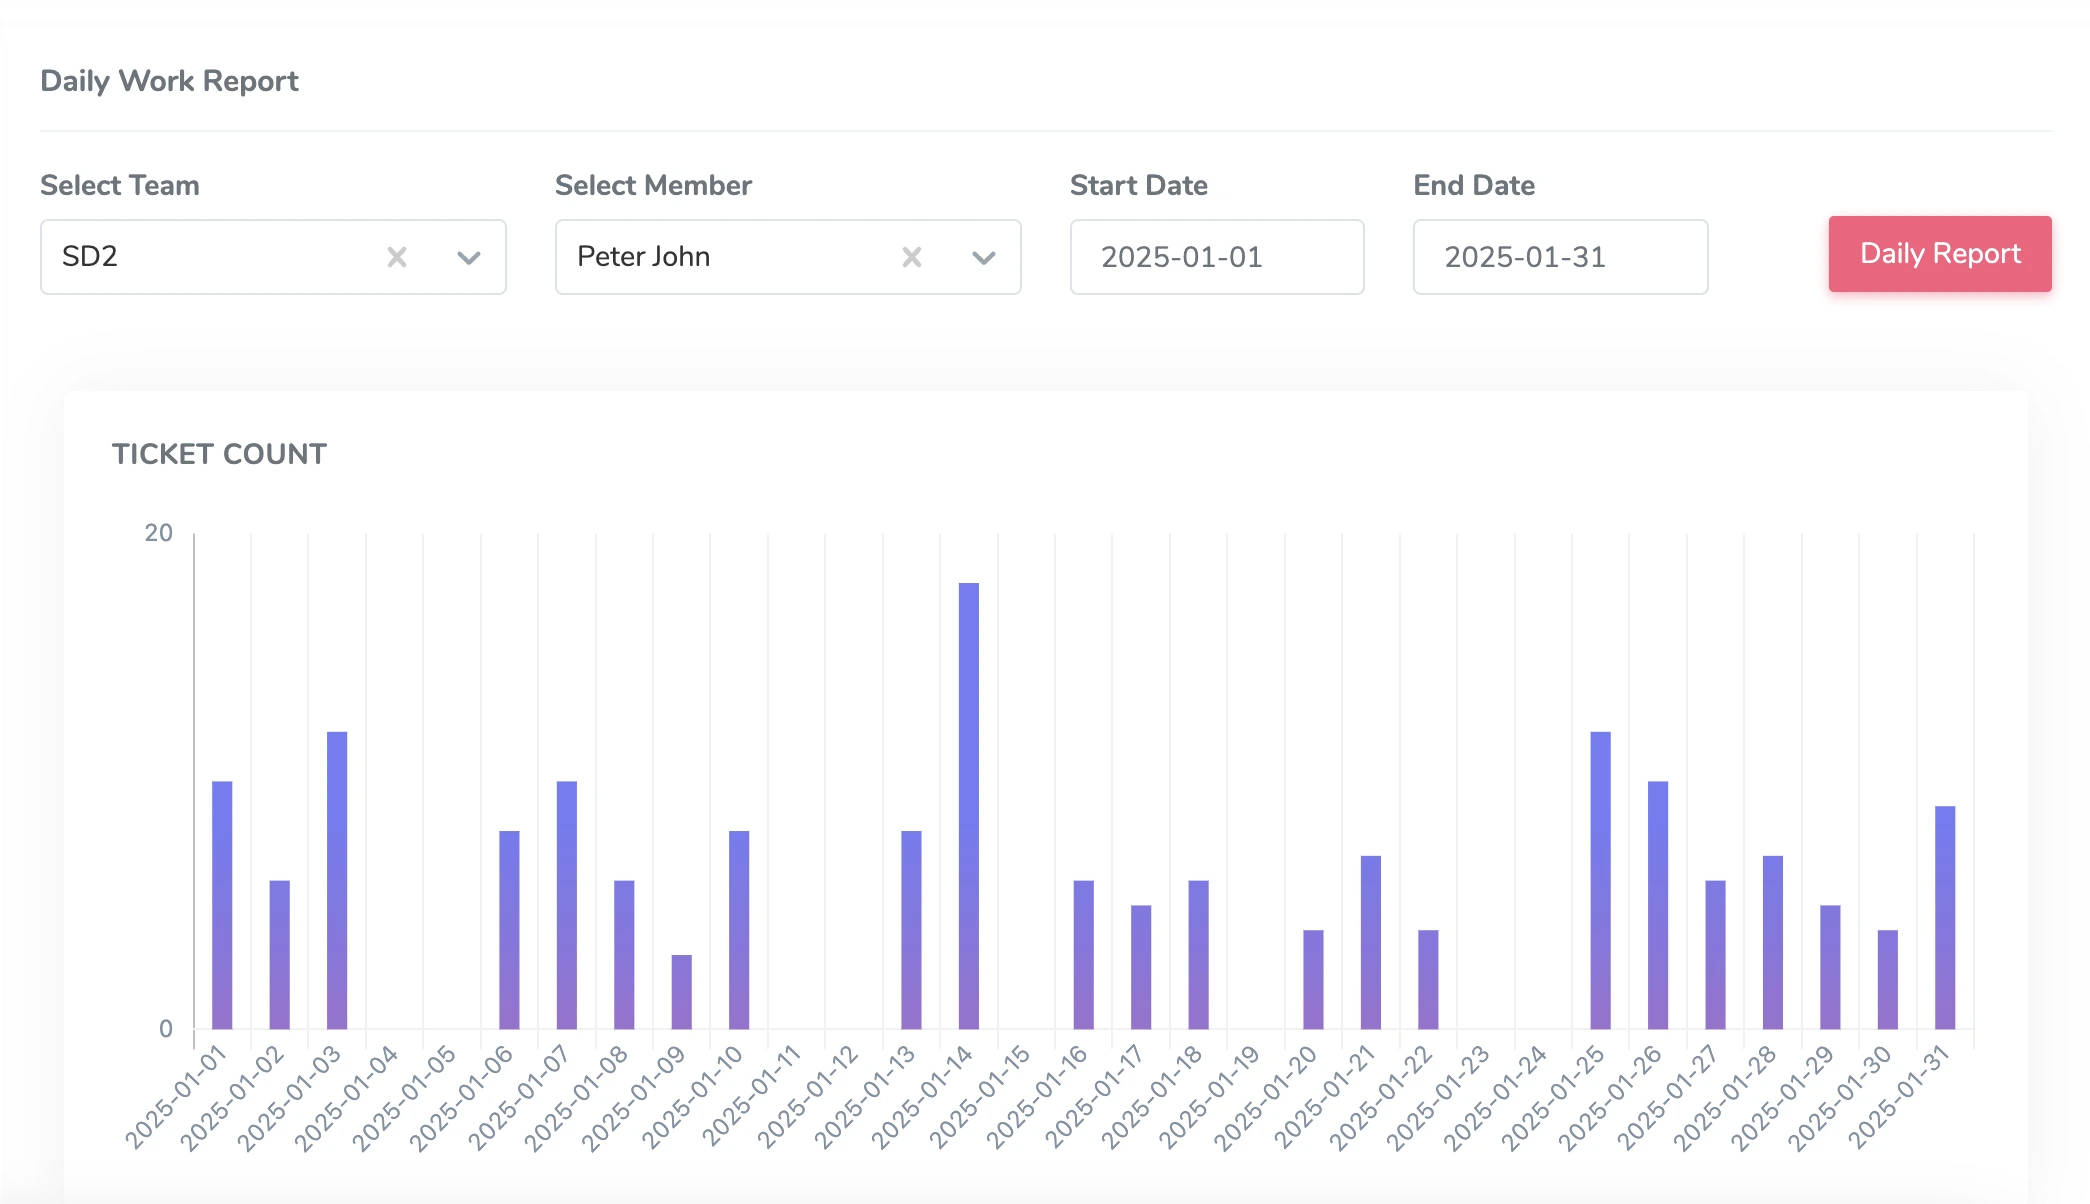Click the 2025-01-12 axis label
This screenshot has width=2090, height=1204.
coord(806,1098)
